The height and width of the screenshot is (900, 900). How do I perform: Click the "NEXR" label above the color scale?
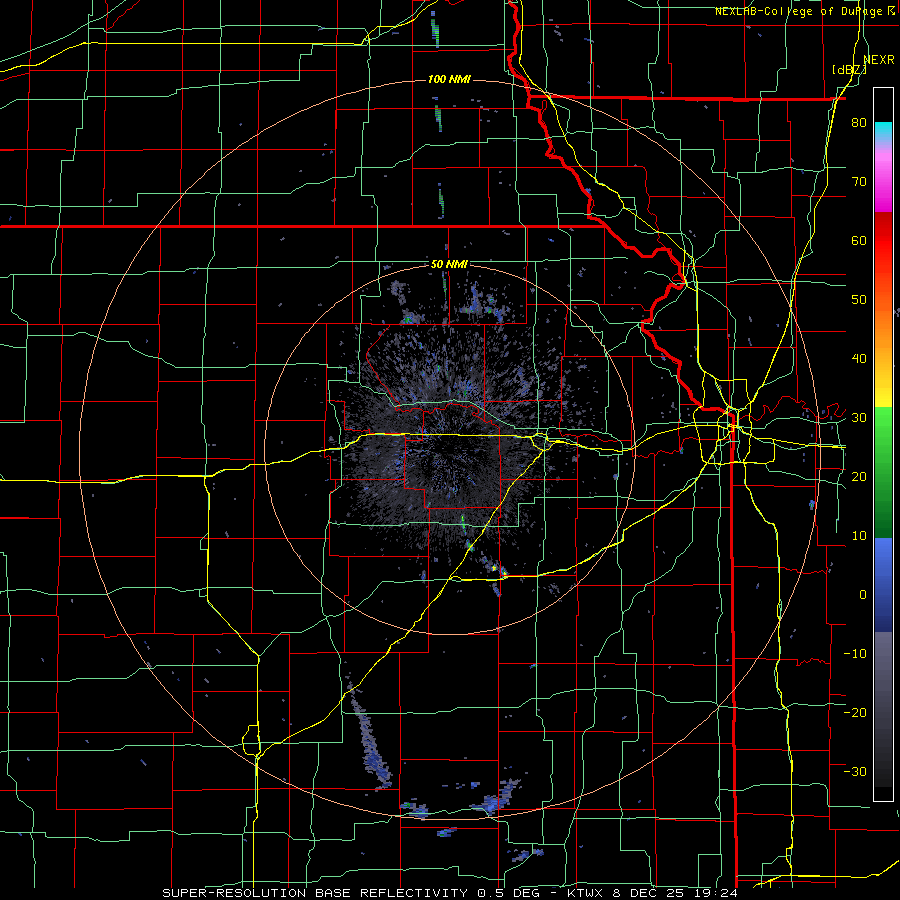click(x=879, y=59)
